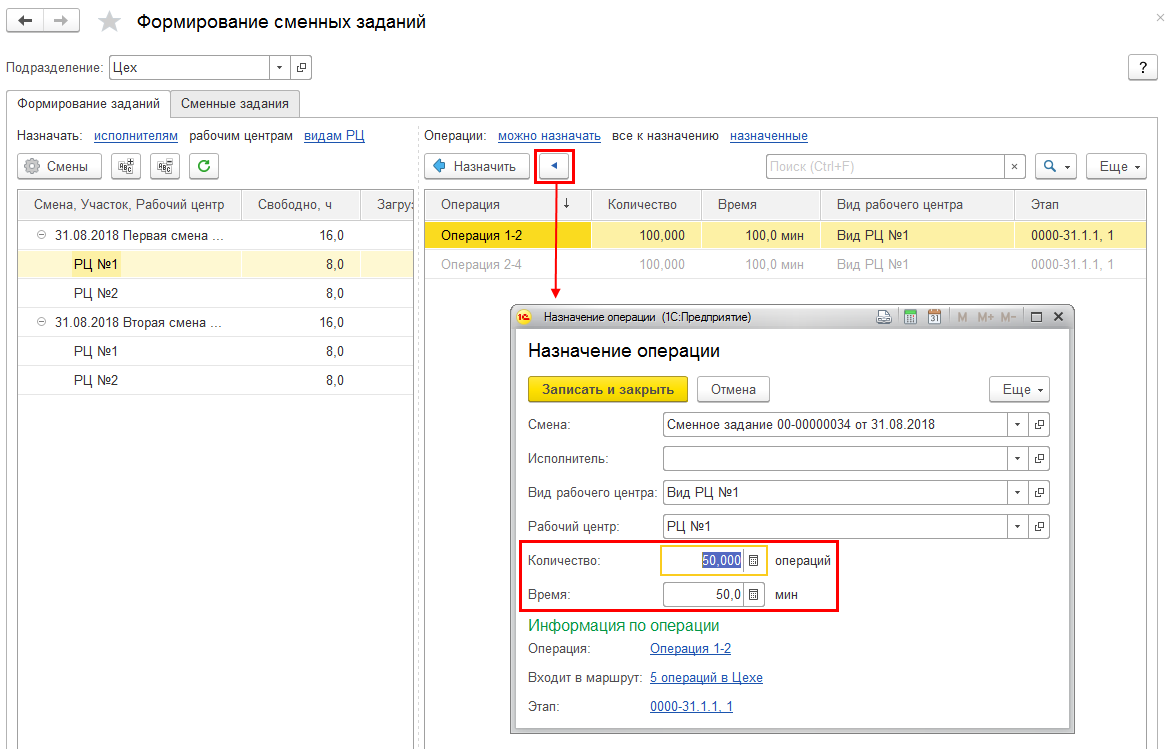Open the Рабочий центр dropdown
The image size is (1169, 749).
[x=1018, y=526]
